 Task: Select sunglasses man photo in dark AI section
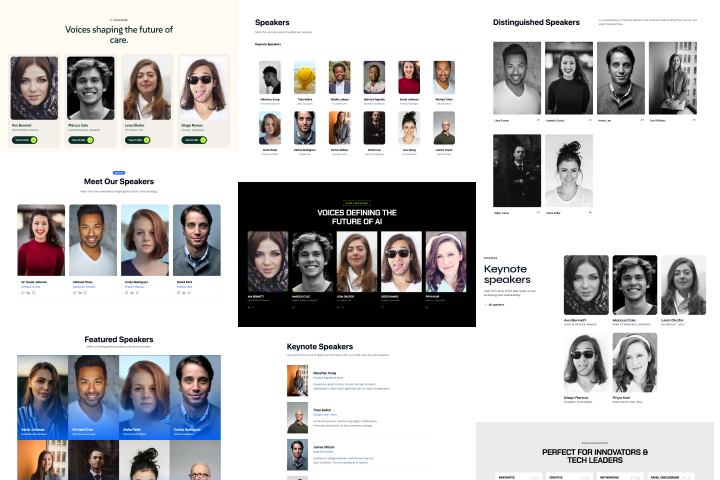401,262
